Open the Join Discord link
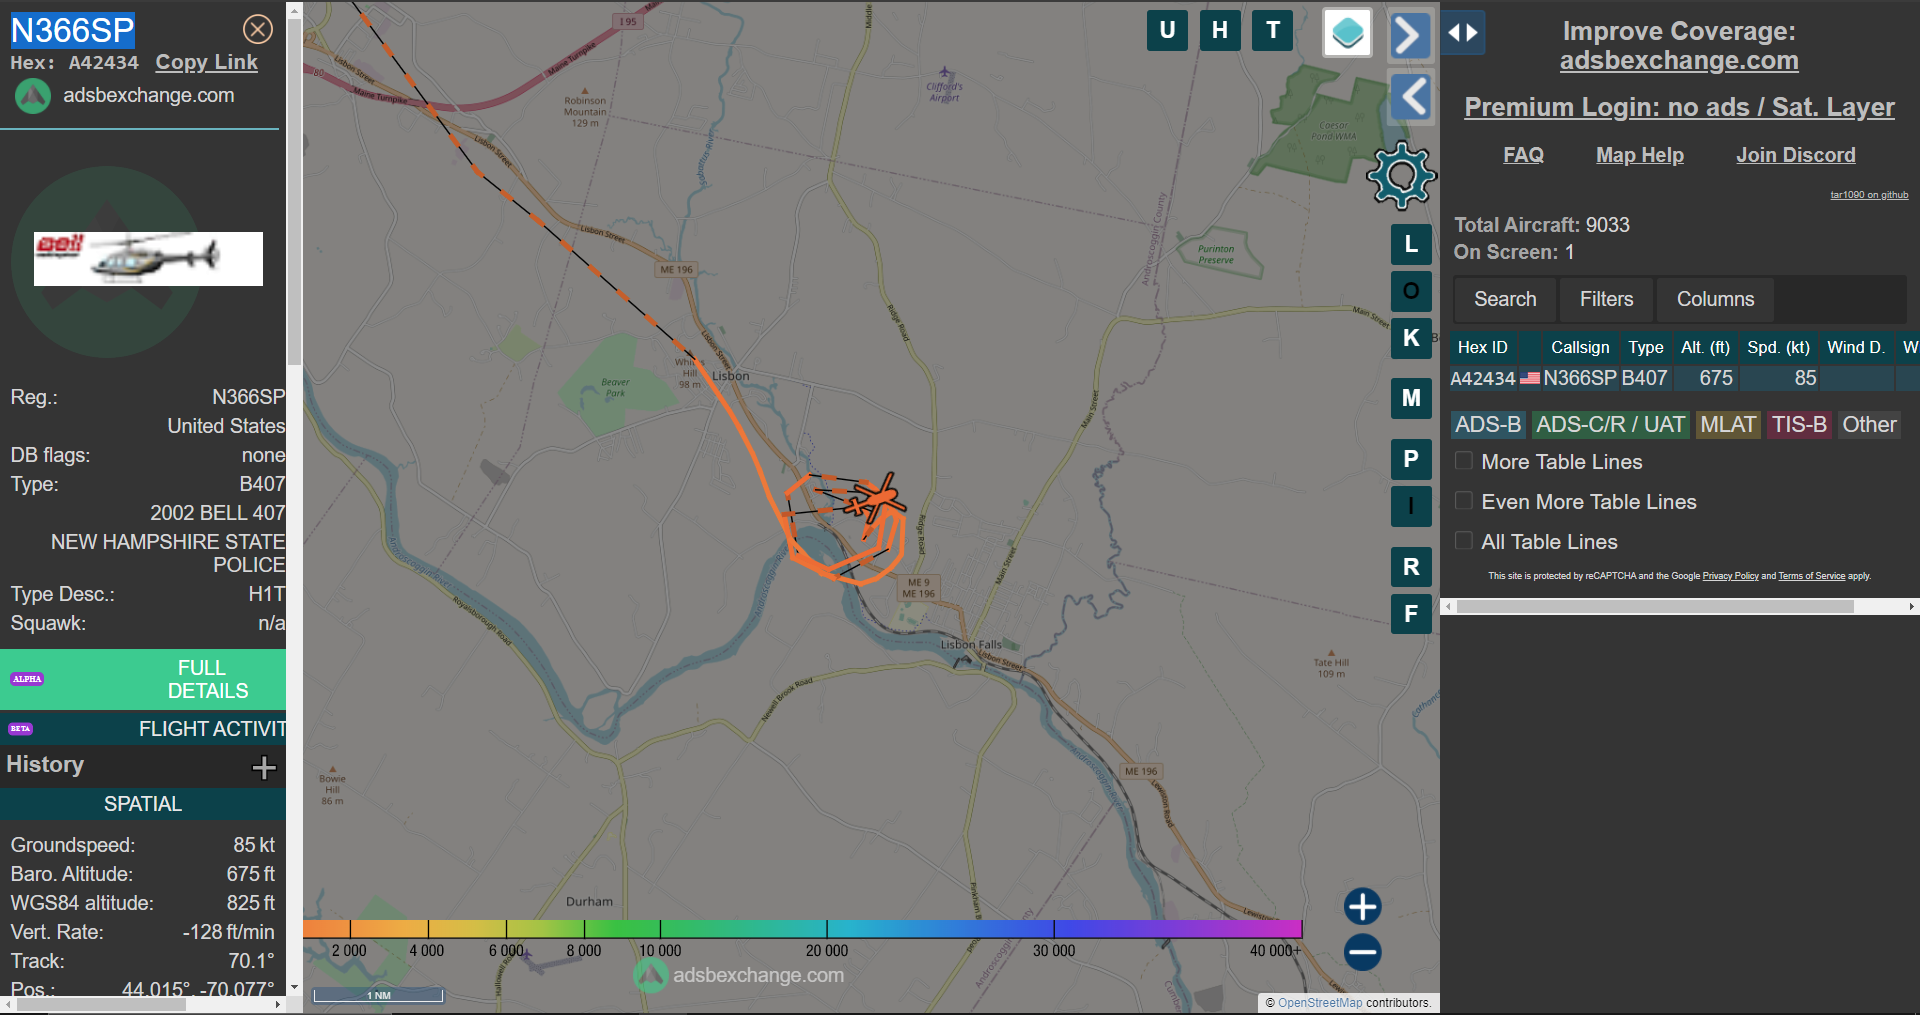 point(1796,155)
